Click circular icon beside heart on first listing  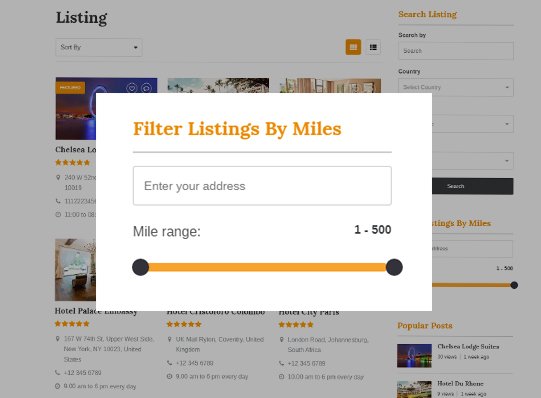coord(146,88)
